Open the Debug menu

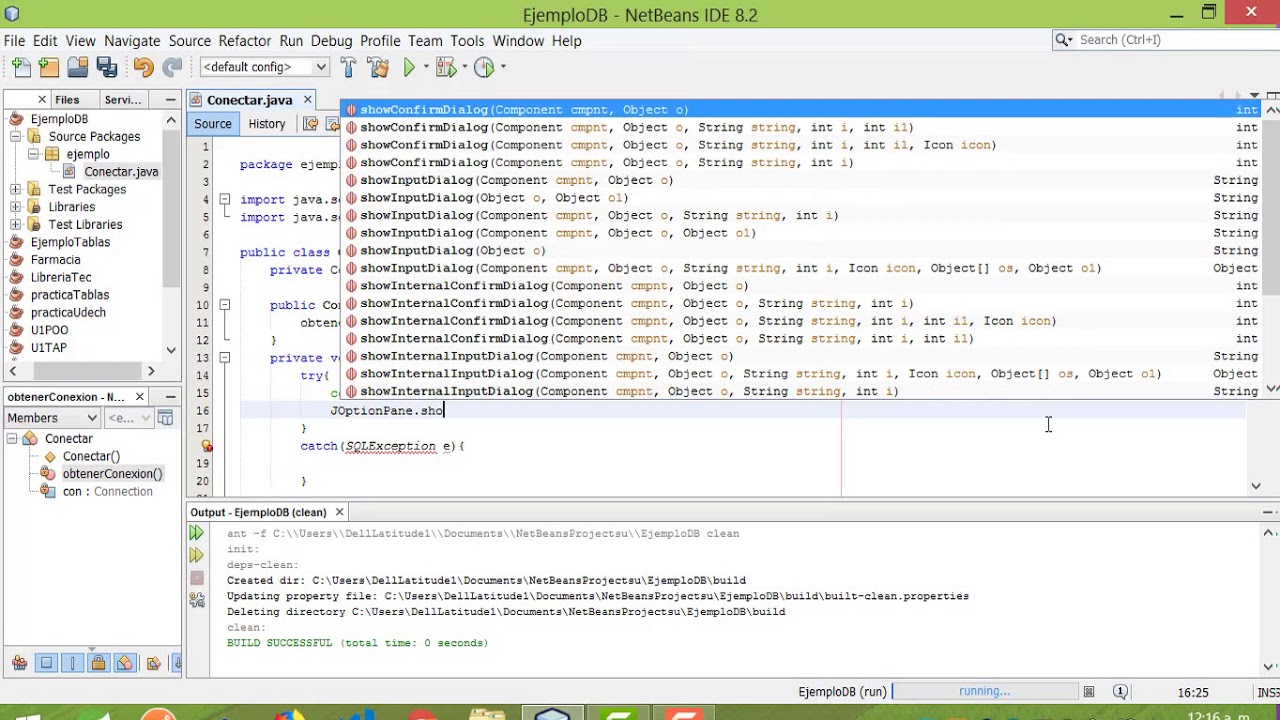pos(331,40)
